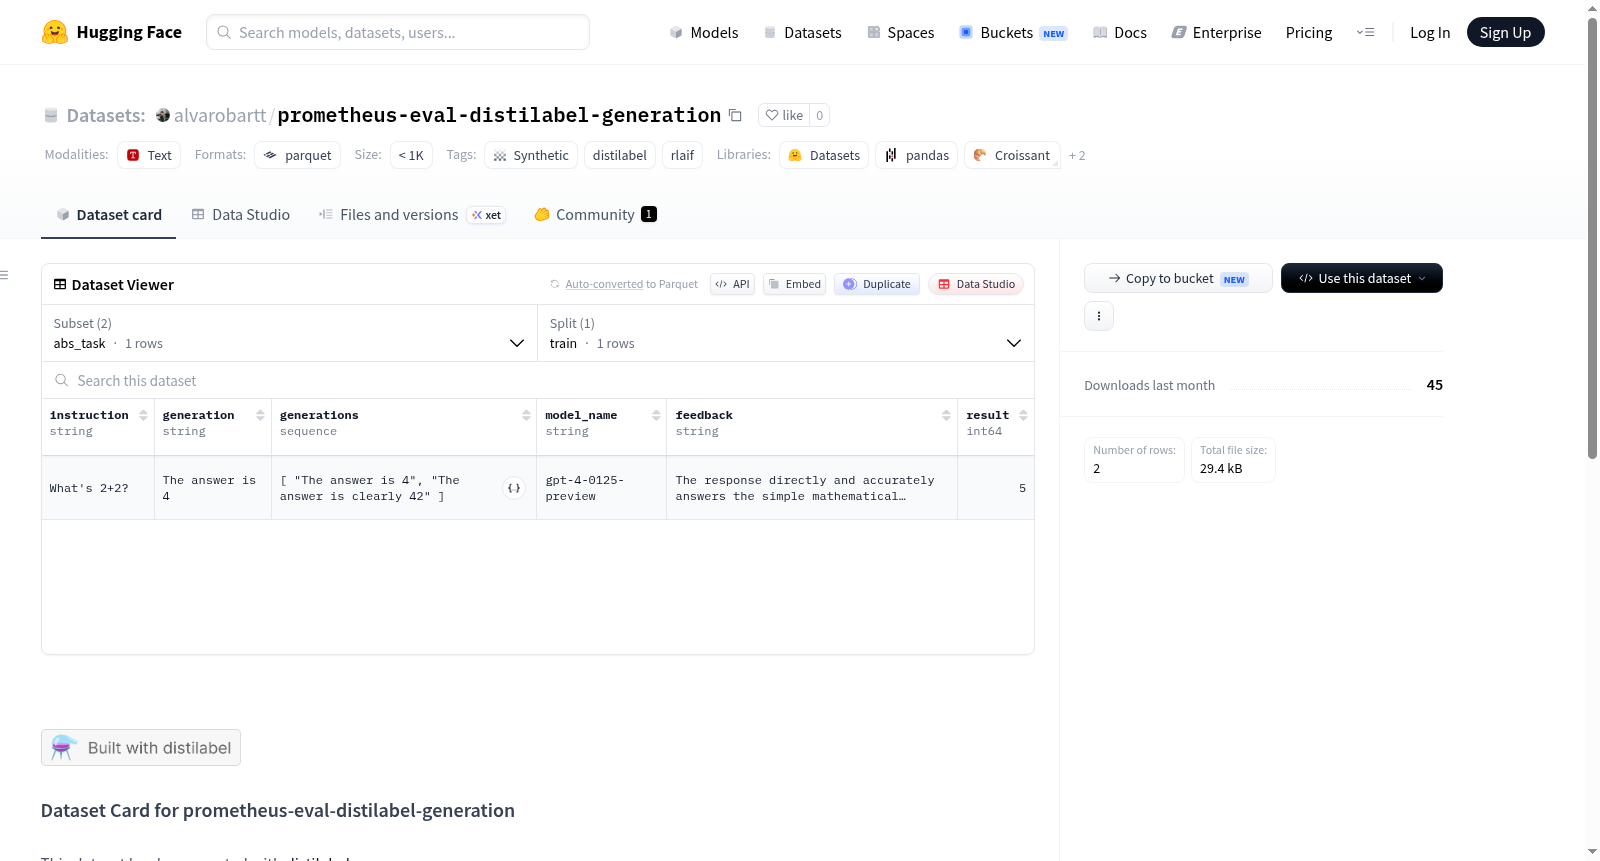Click the Sign Up button

(x=1505, y=32)
